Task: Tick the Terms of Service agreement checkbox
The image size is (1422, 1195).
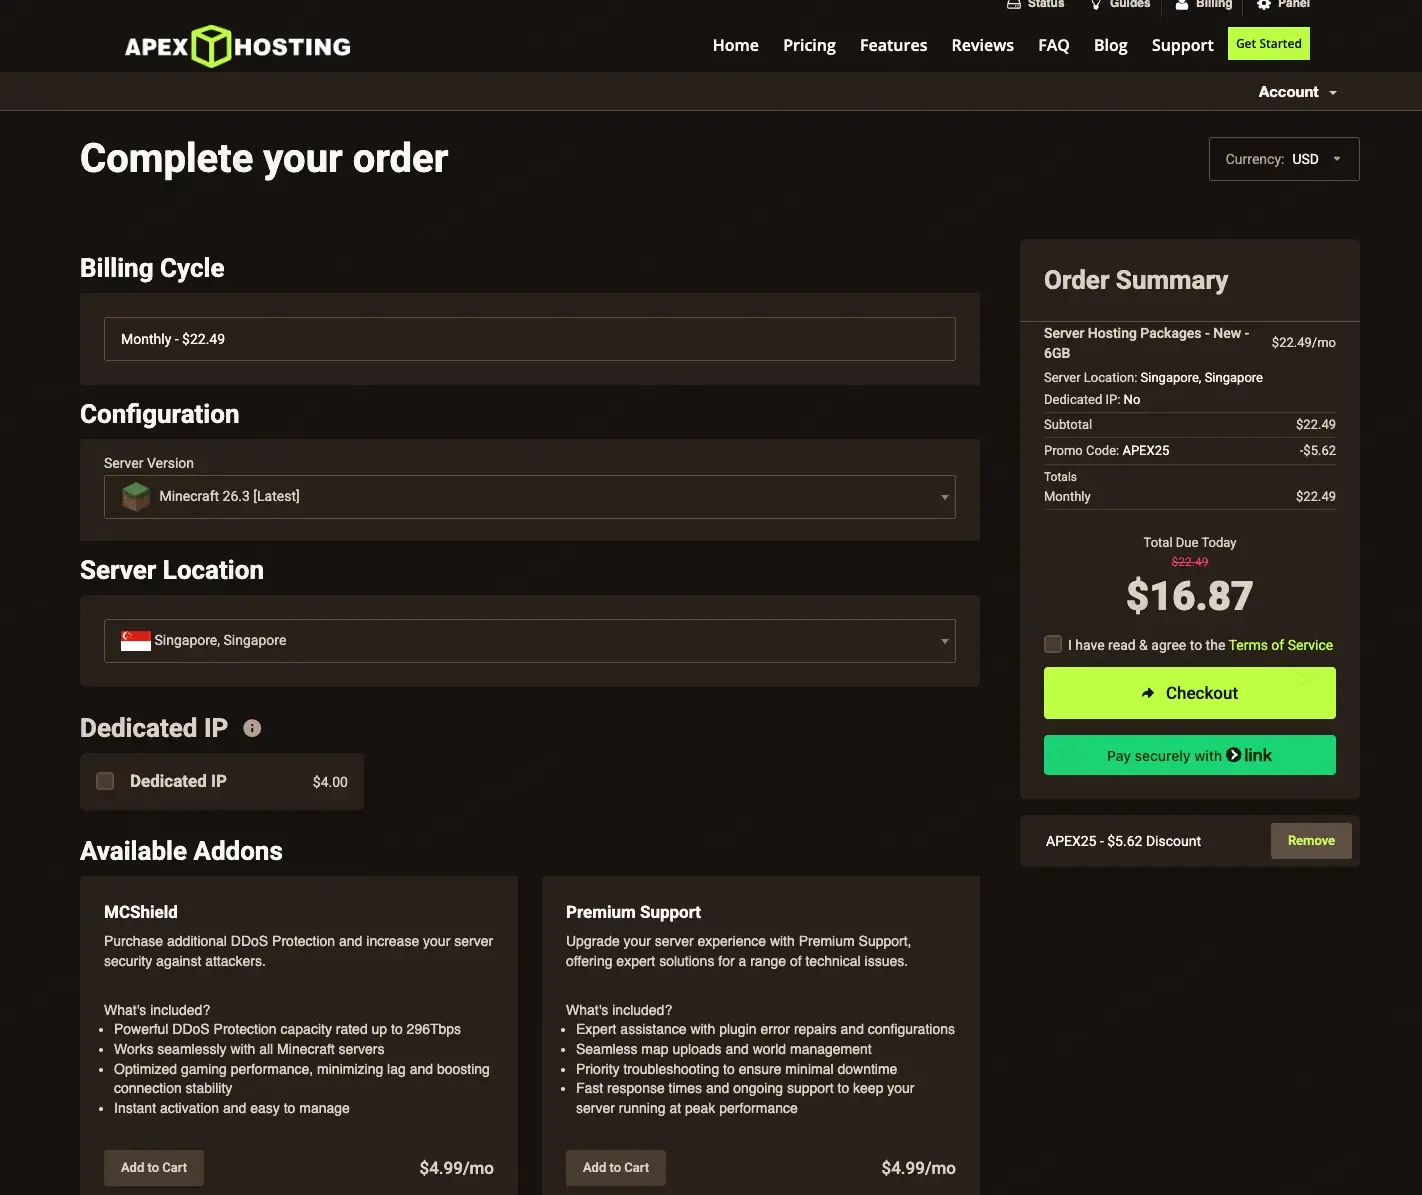Action: tap(1053, 644)
